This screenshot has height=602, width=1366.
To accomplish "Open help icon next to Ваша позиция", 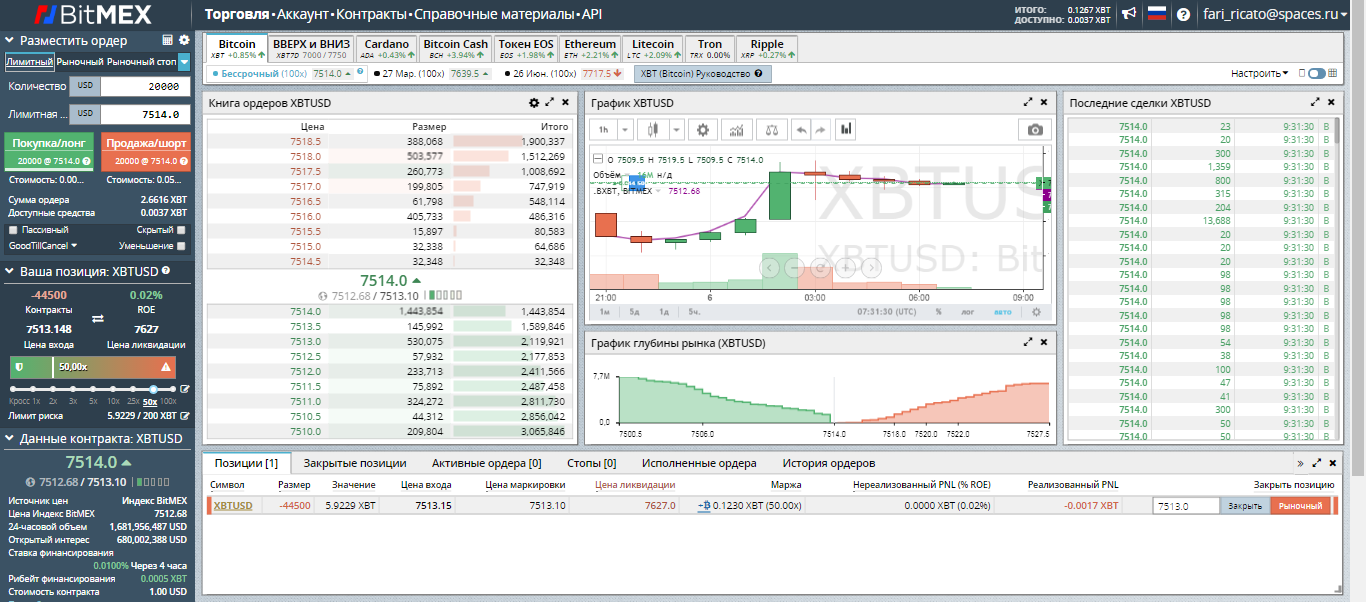I will click(x=166, y=270).
